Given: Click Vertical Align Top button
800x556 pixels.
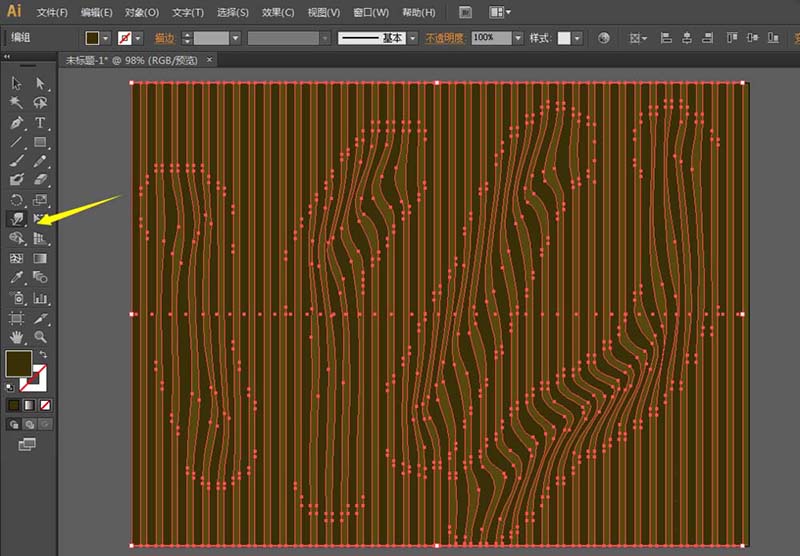Looking at the screenshot, I should (x=732, y=38).
